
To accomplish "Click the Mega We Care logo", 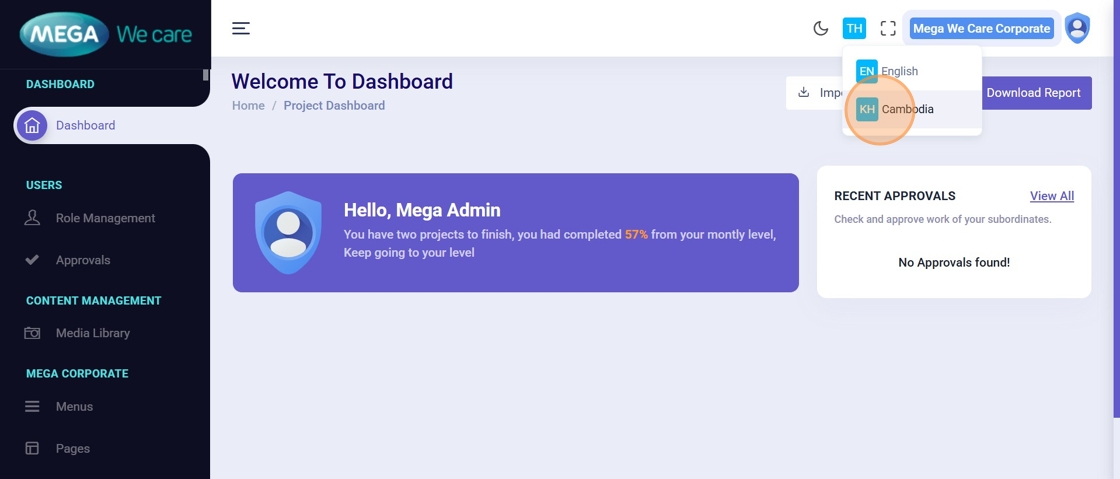I will (105, 35).
